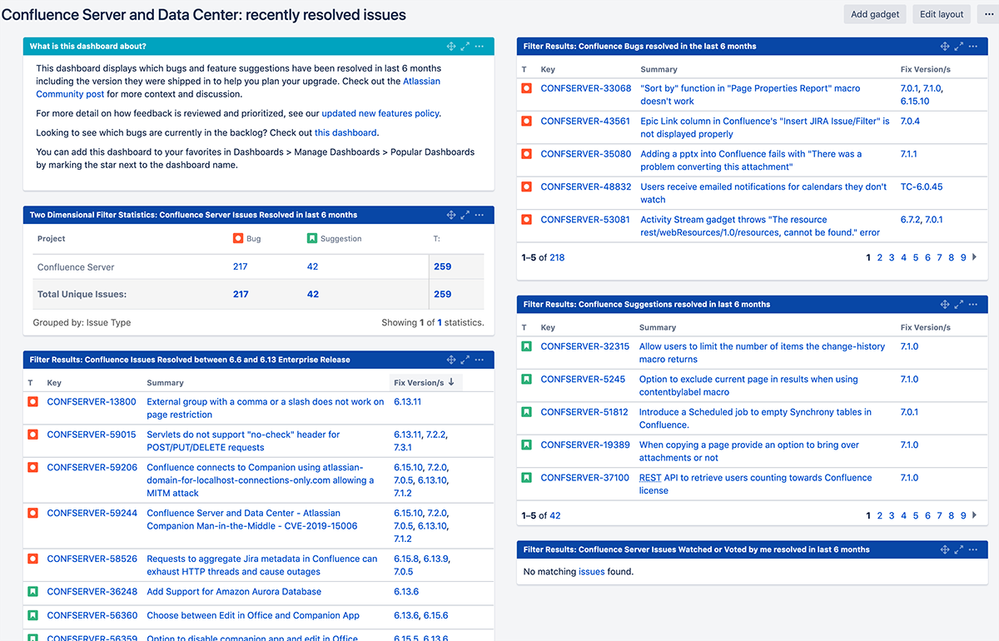Move the 6.6 and 6.13 Enterprise Release gadget
999x641 pixels.
click(451, 360)
